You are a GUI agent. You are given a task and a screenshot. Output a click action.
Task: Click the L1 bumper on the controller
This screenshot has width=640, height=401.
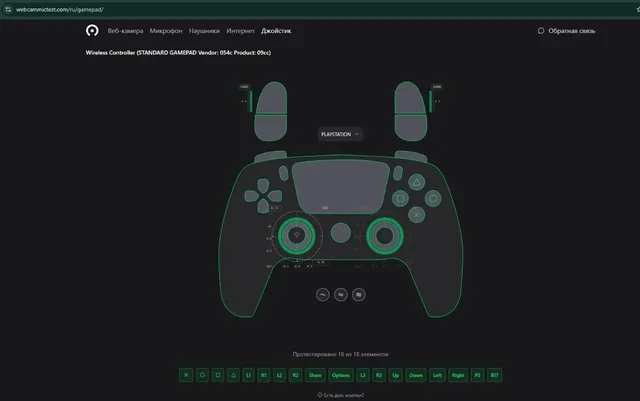271,156
